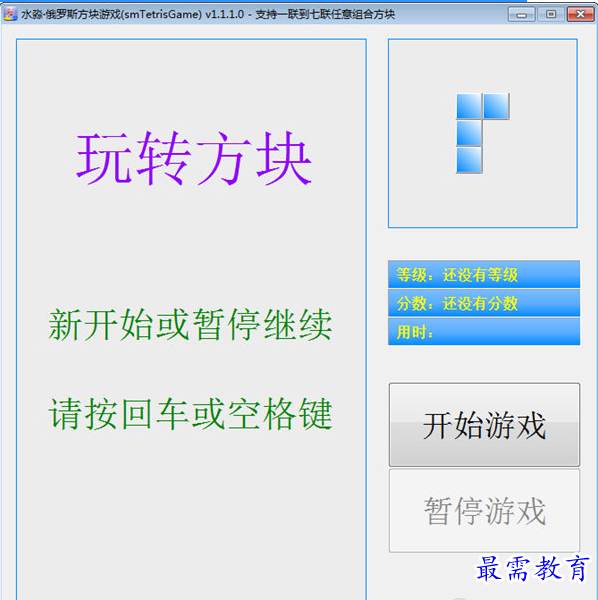Click the 用时 elapsed time label

pyautogui.click(x=484, y=332)
